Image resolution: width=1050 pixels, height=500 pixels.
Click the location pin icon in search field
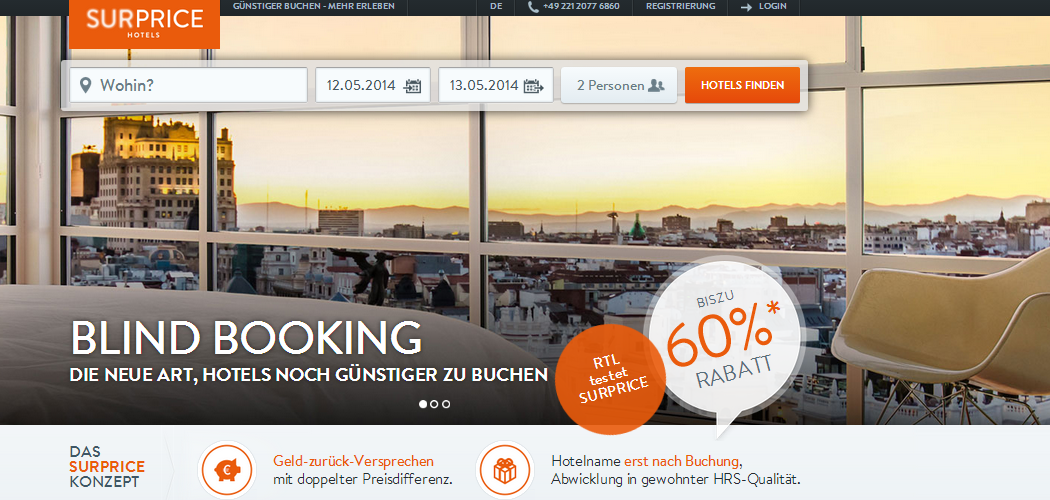pos(85,85)
